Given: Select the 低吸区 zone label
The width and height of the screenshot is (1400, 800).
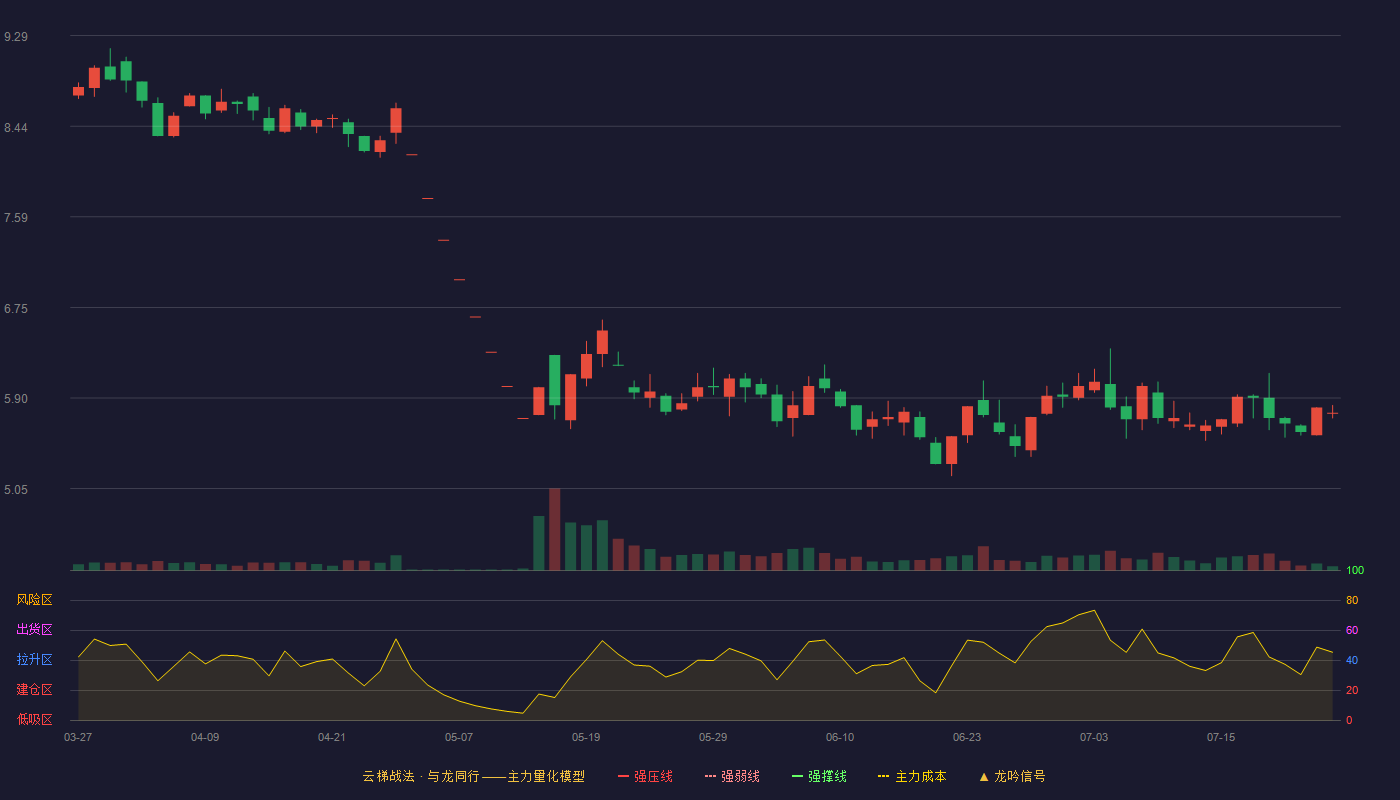Looking at the screenshot, I should pyautogui.click(x=34, y=719).
